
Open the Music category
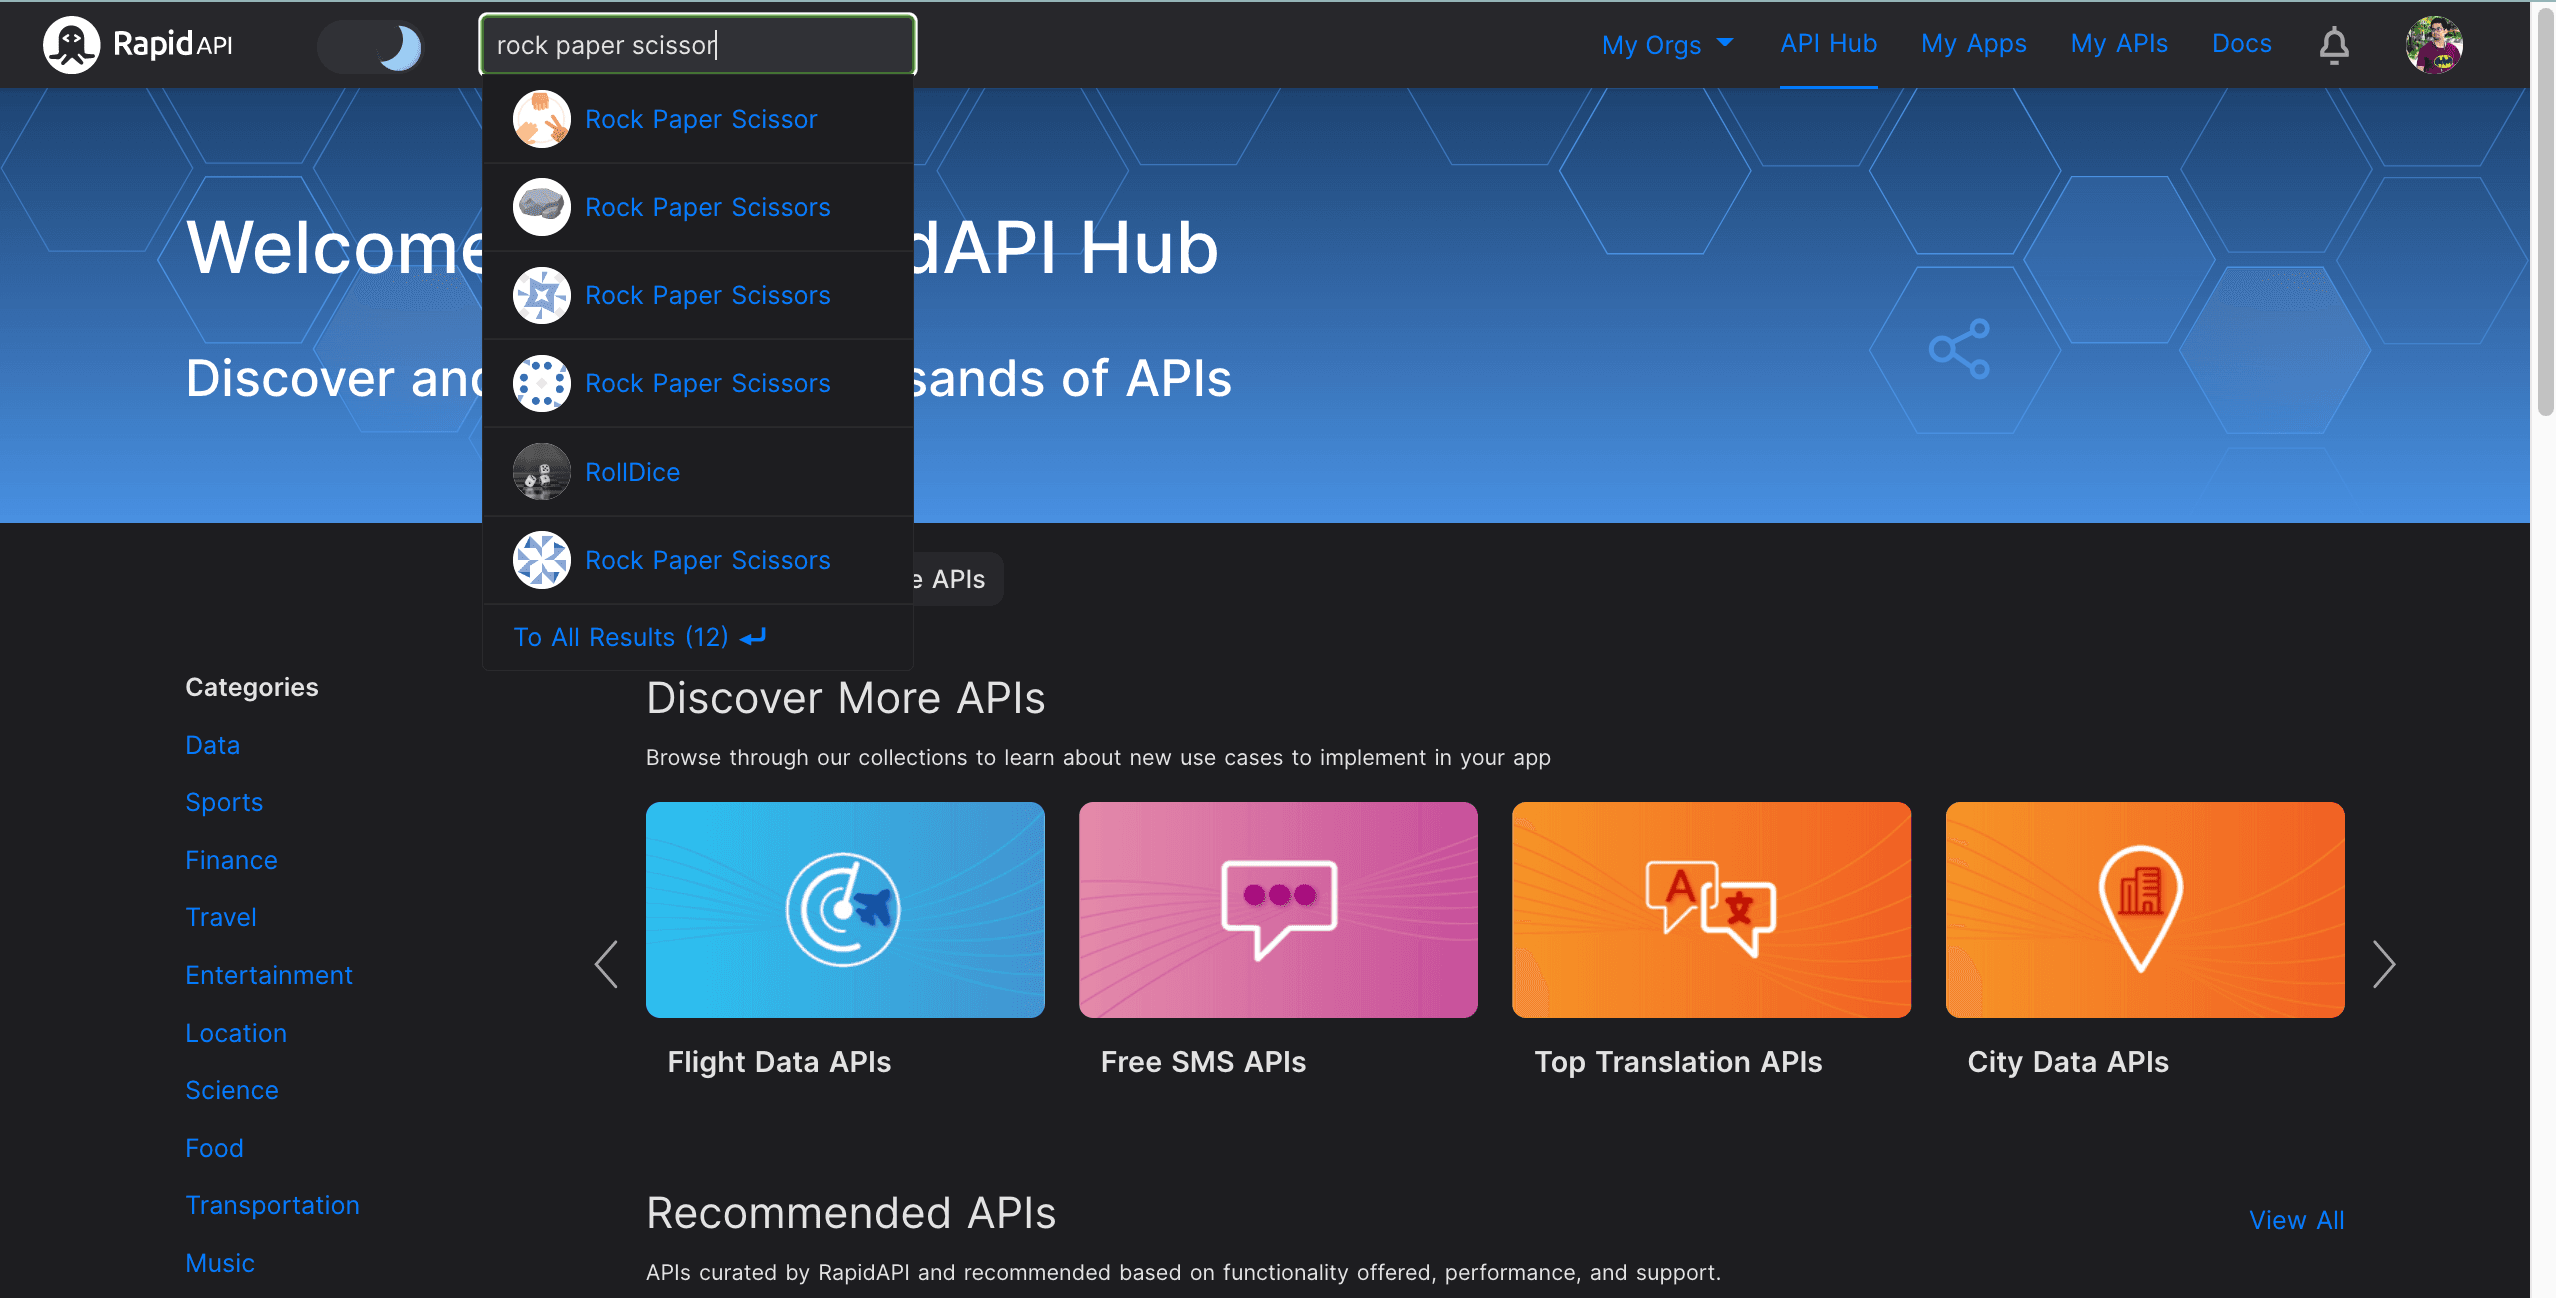(220, 1263)
